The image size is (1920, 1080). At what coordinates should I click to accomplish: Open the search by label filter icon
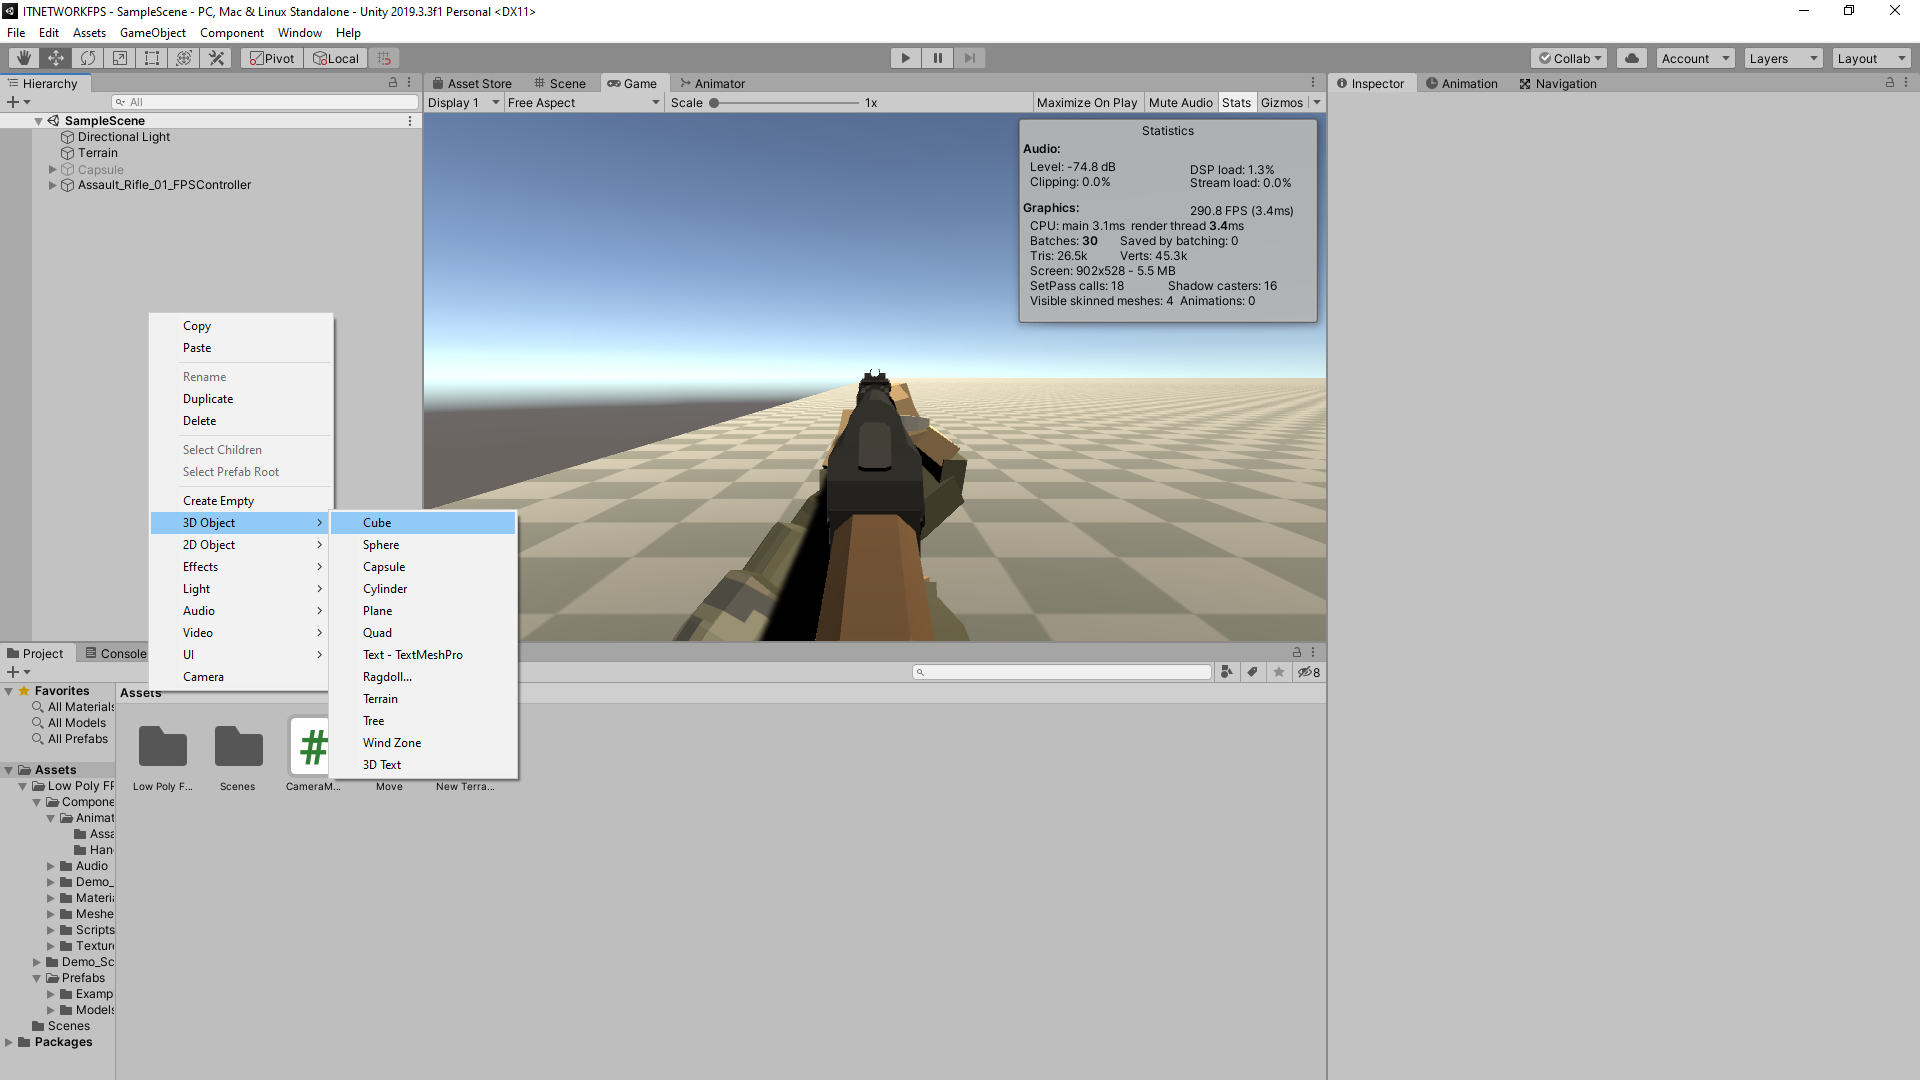[x=1253, y=671]
